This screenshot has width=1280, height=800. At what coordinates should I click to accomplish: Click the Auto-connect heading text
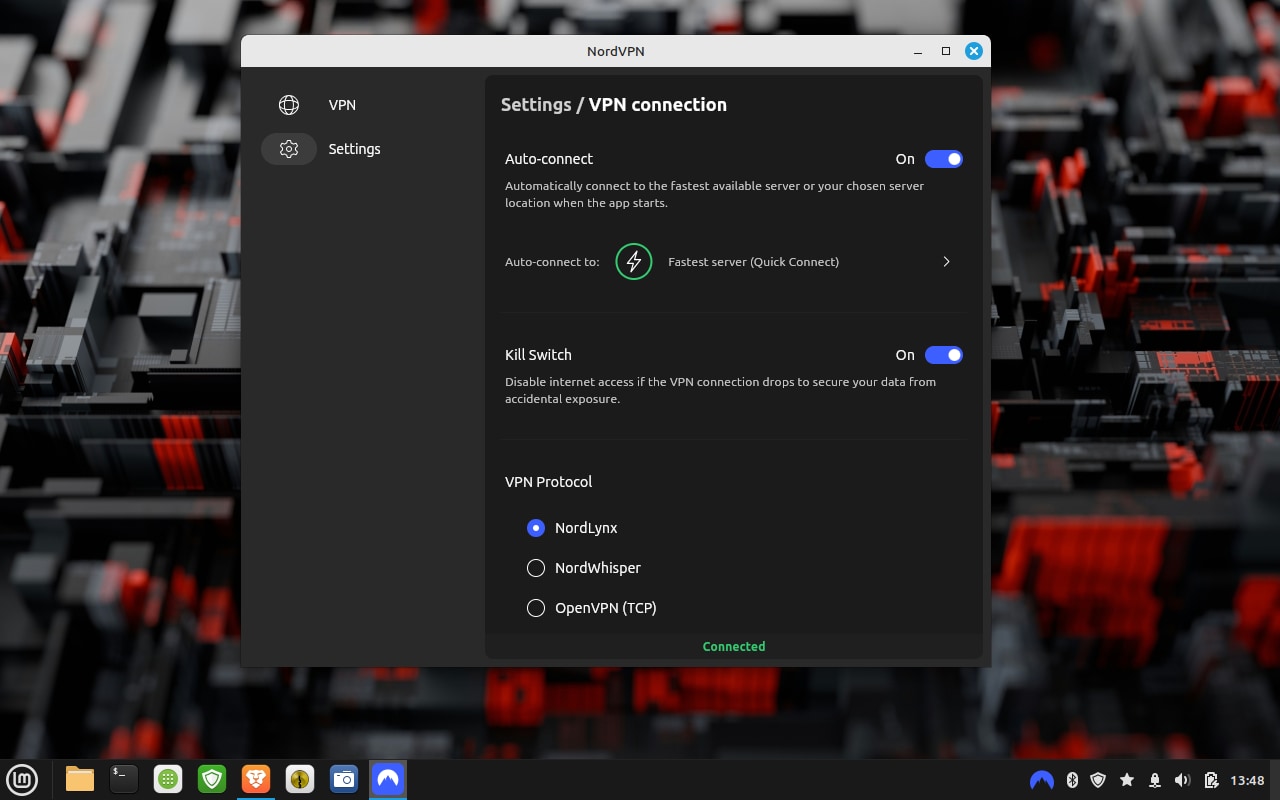click(549, 159)
